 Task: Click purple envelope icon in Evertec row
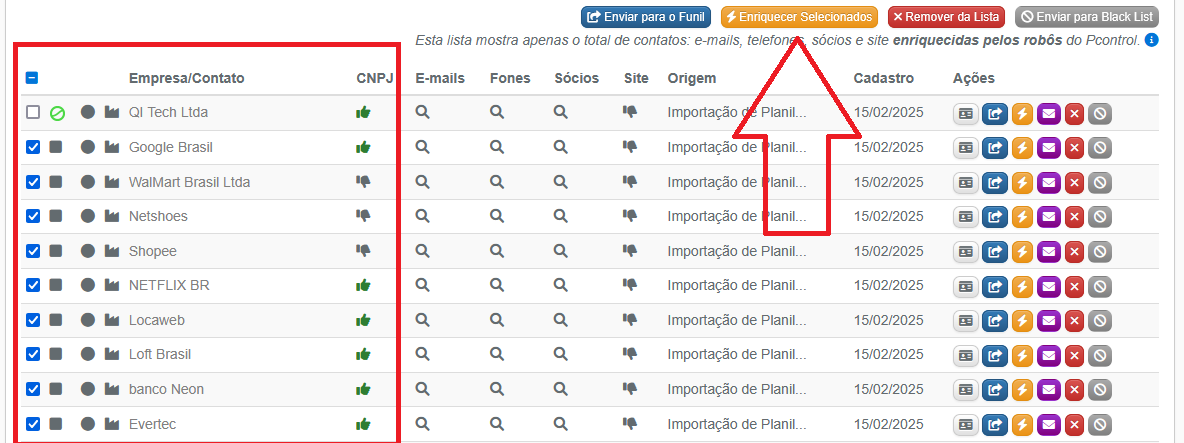(x=1048, y=424)
